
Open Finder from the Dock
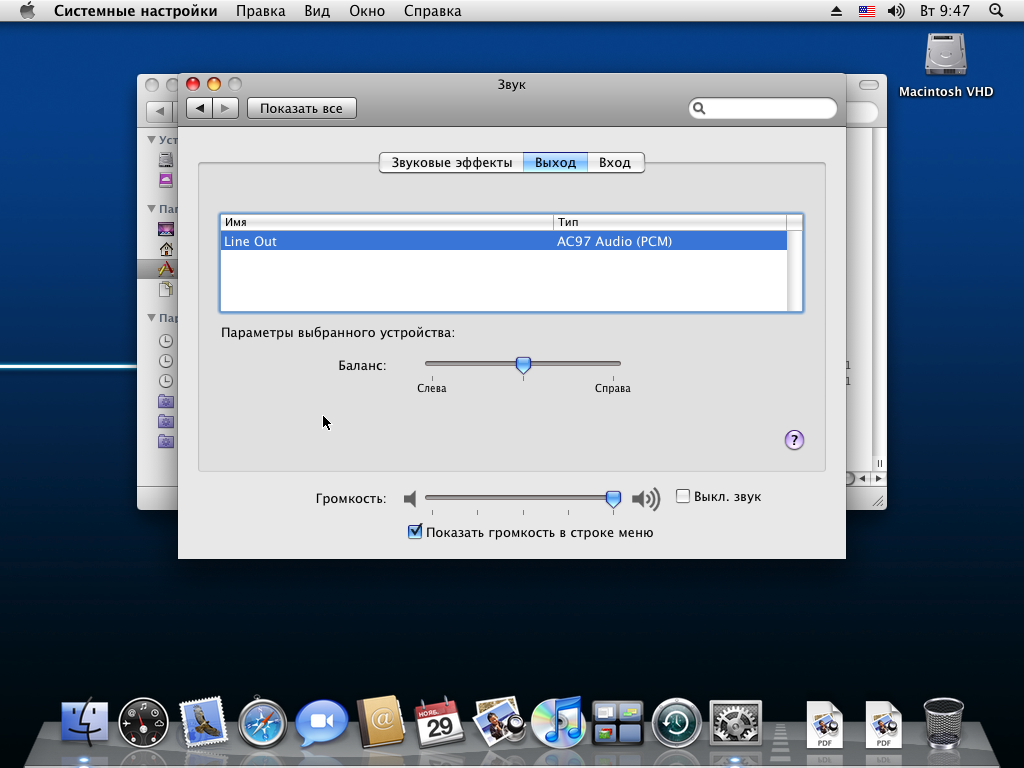click(86, 721)
